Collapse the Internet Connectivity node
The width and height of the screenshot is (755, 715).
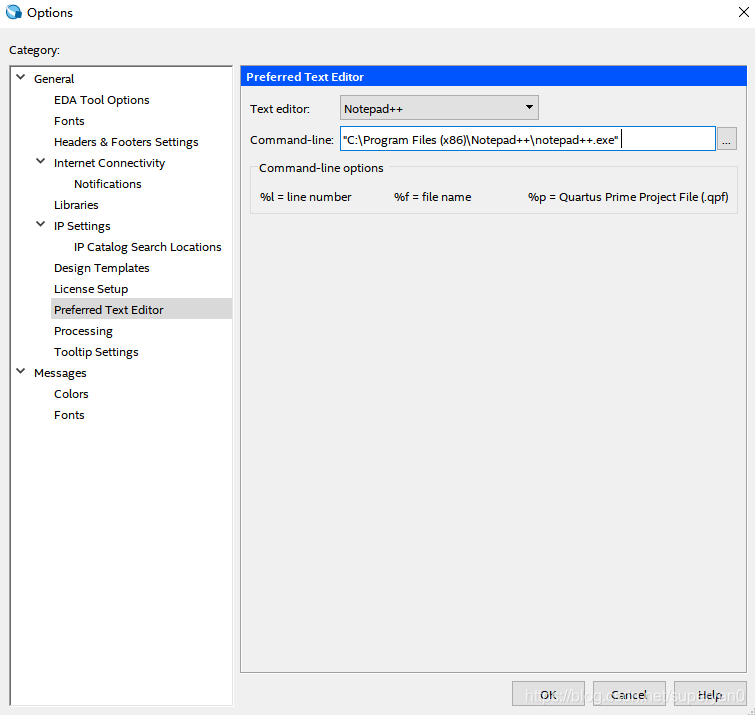click(41, 161)
